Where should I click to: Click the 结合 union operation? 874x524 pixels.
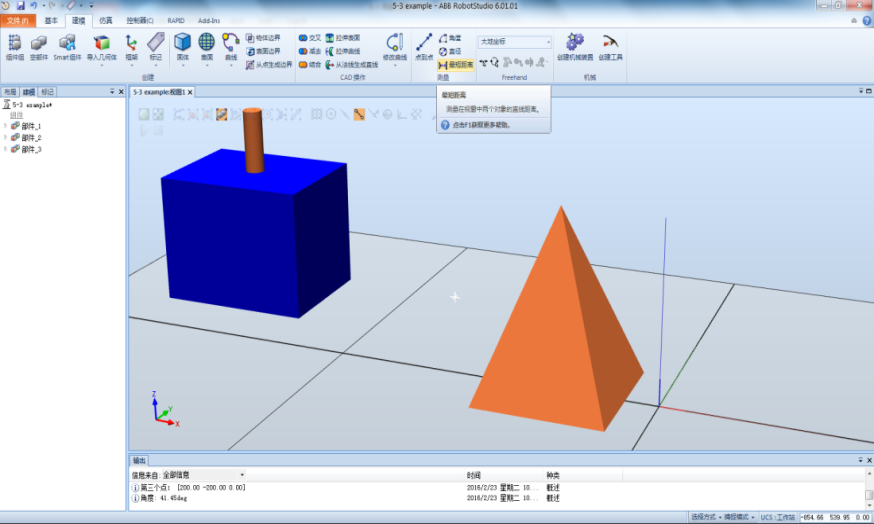(x=309, y=65)
